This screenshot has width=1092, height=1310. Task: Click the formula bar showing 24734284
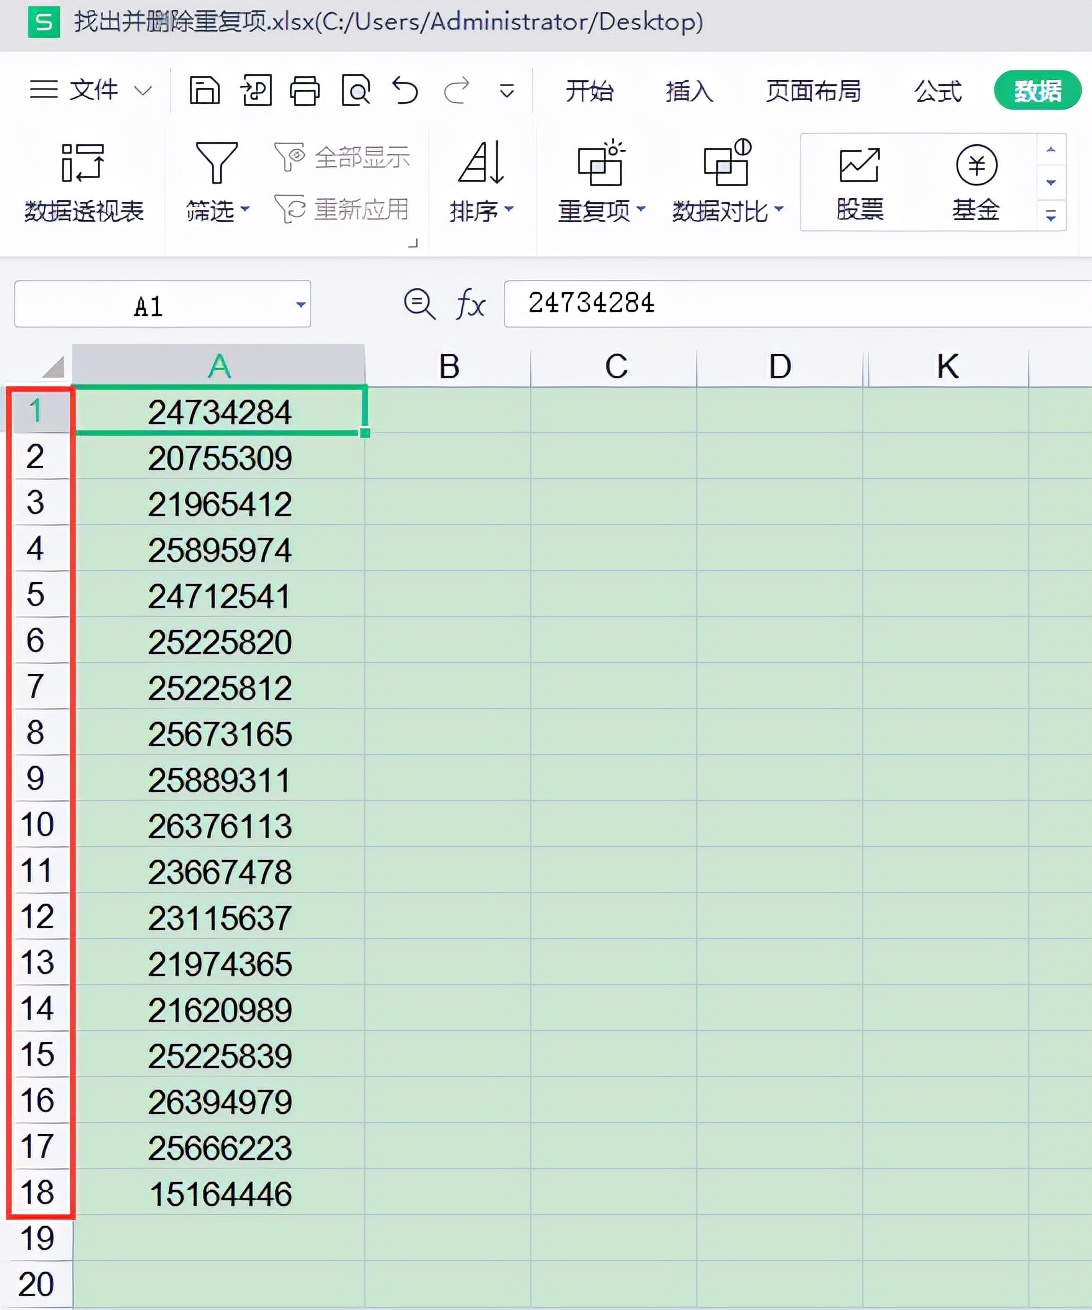pos(798,303)
